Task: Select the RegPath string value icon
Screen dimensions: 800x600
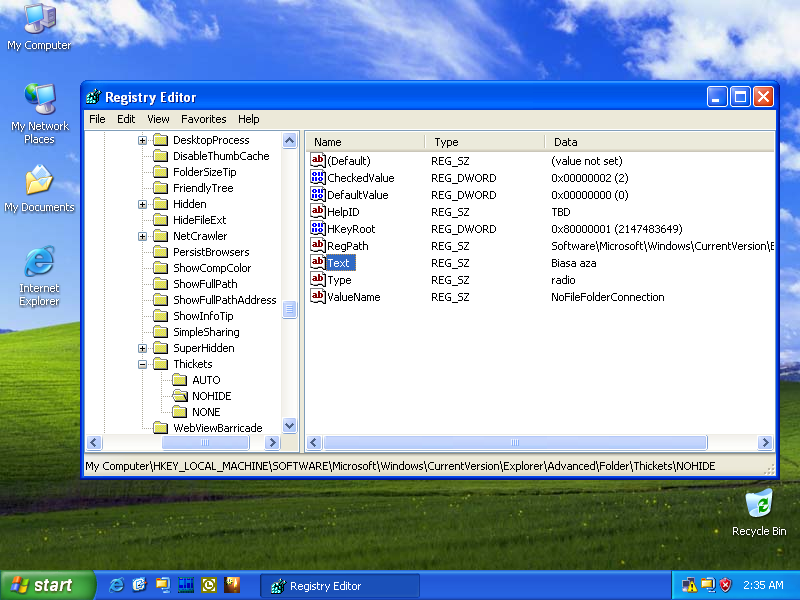Action: coord(317,245)
